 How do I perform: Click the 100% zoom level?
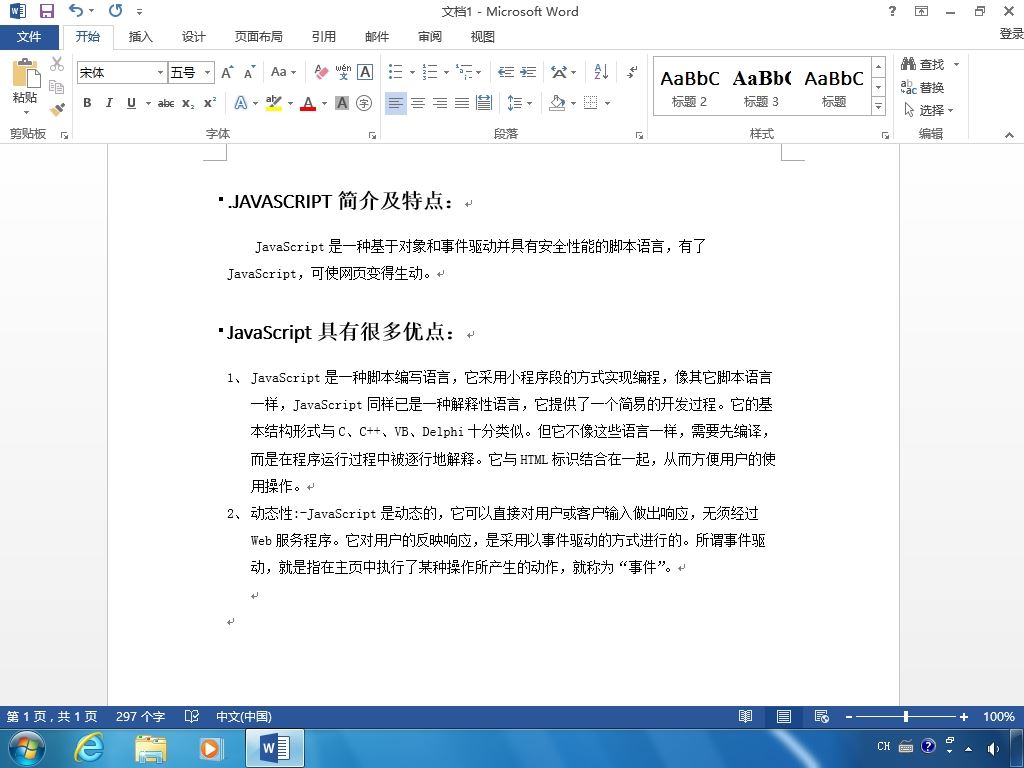click(999, 716)
